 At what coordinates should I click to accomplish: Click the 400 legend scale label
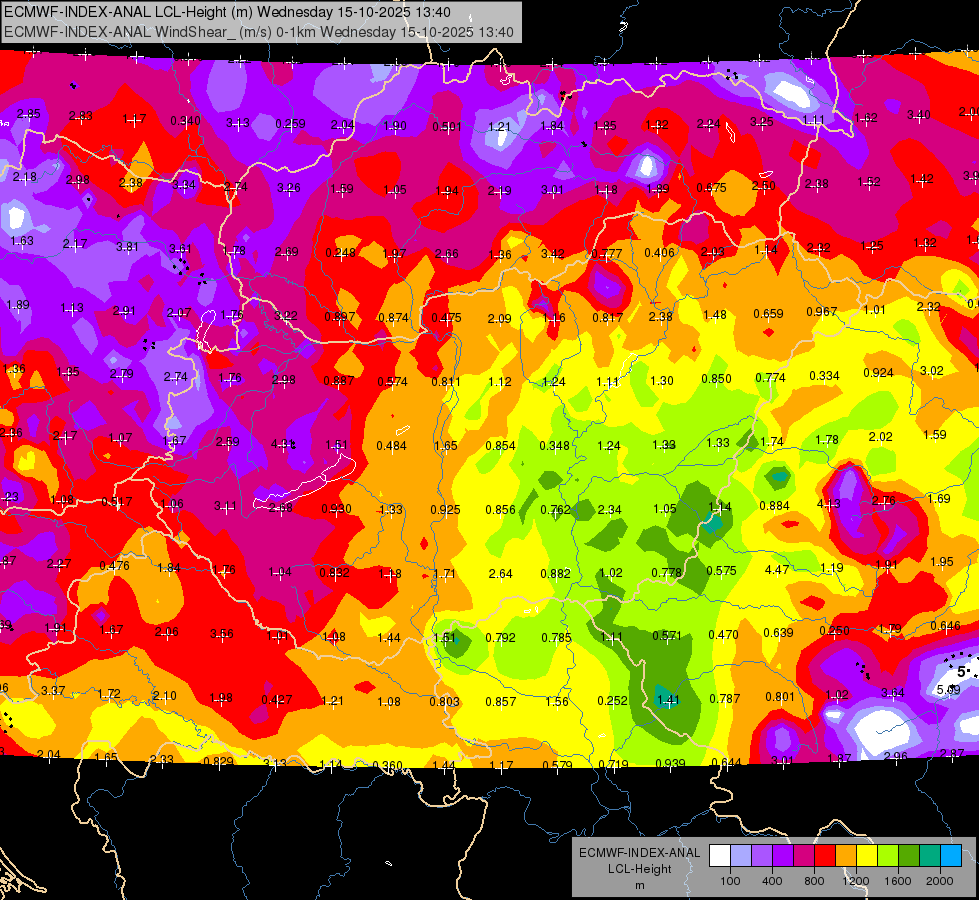coord(772,881)
